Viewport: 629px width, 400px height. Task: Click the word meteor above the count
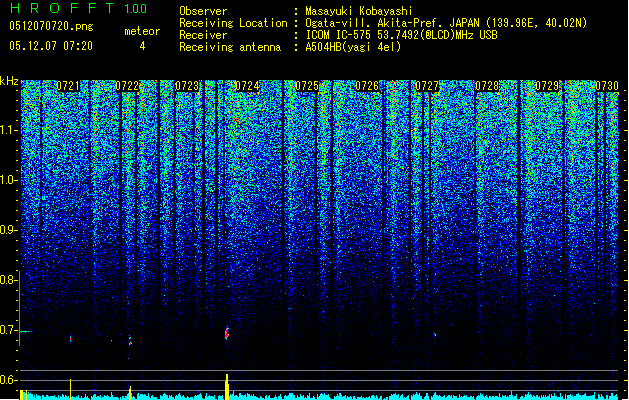point(142,31)
